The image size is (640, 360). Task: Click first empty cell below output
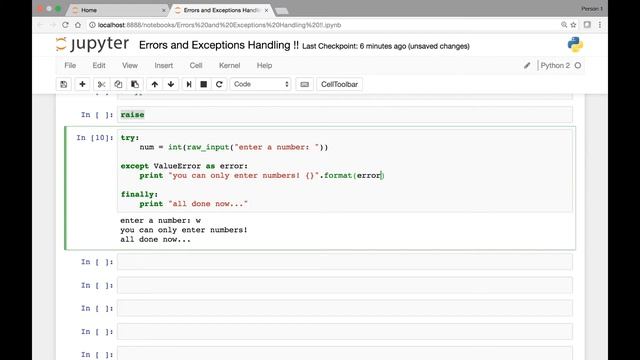pos(345,262)
